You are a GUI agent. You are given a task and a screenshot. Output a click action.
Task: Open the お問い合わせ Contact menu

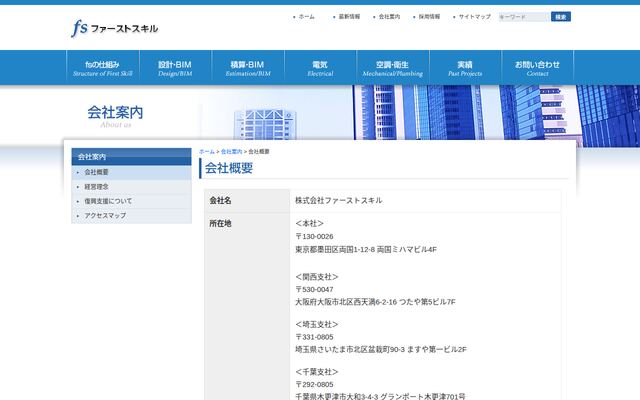(x=537, y=68)
